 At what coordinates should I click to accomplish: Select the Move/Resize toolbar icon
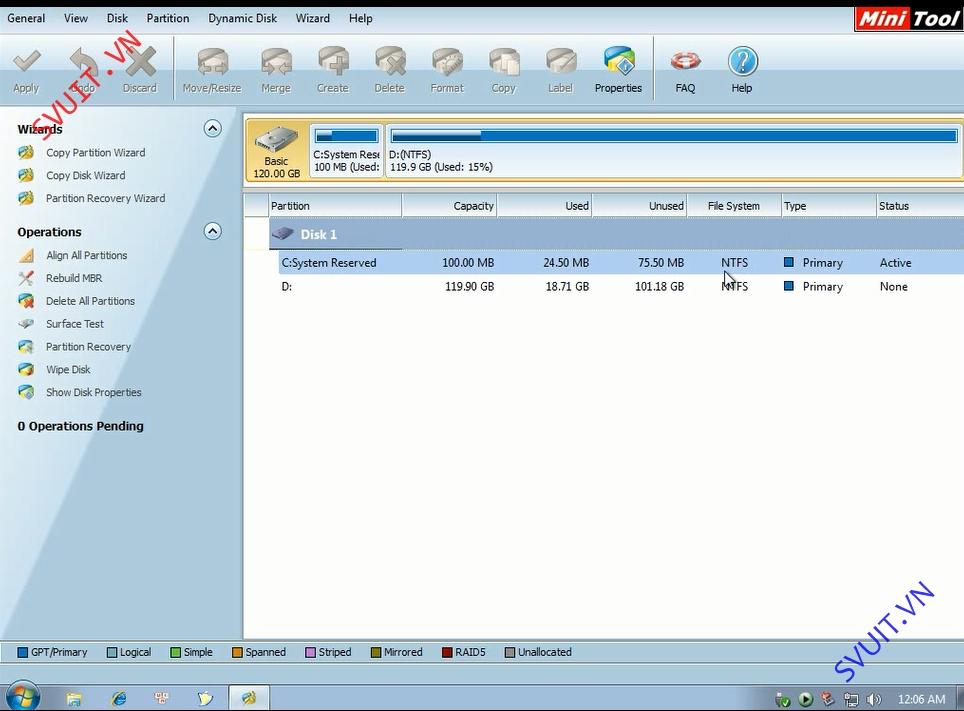point(212,62)
